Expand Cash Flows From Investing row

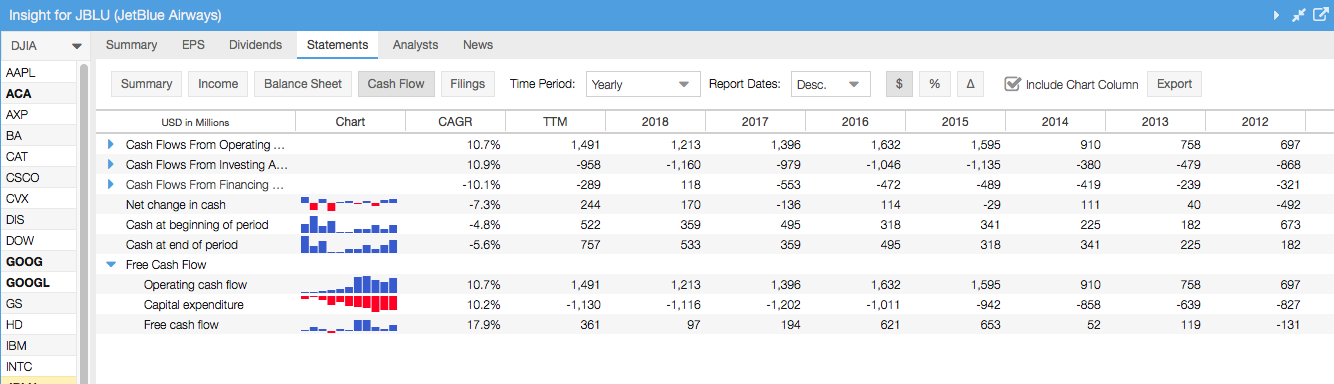(111, 165)
